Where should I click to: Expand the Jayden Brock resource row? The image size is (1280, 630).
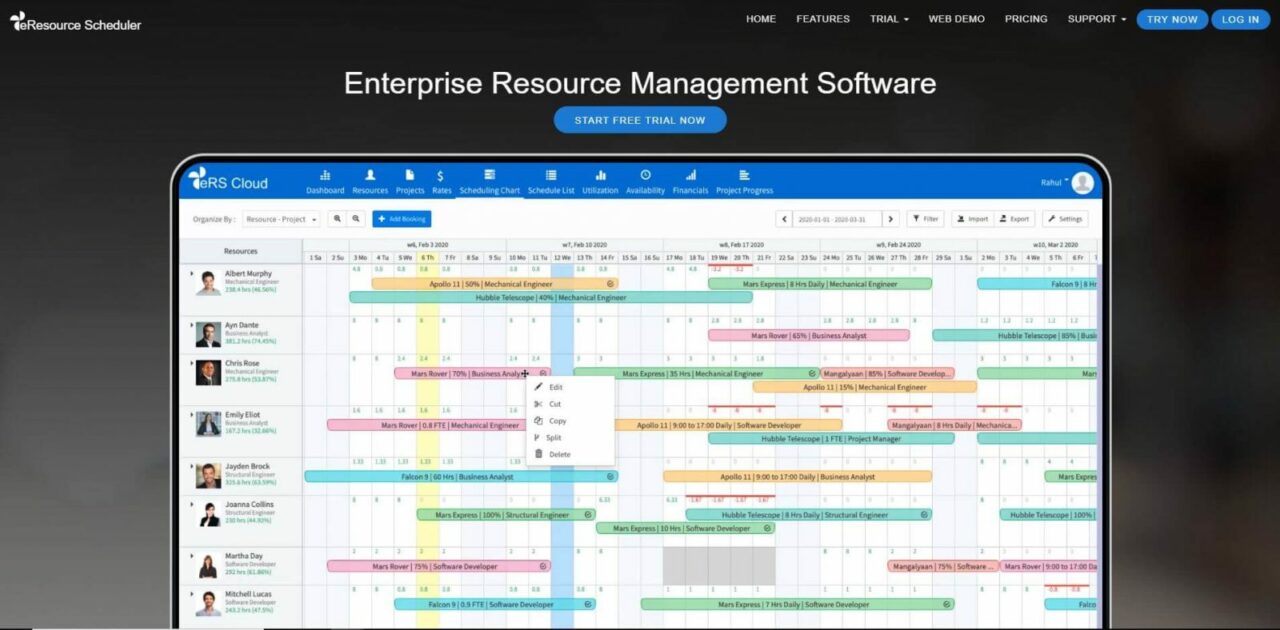(190, 466)
